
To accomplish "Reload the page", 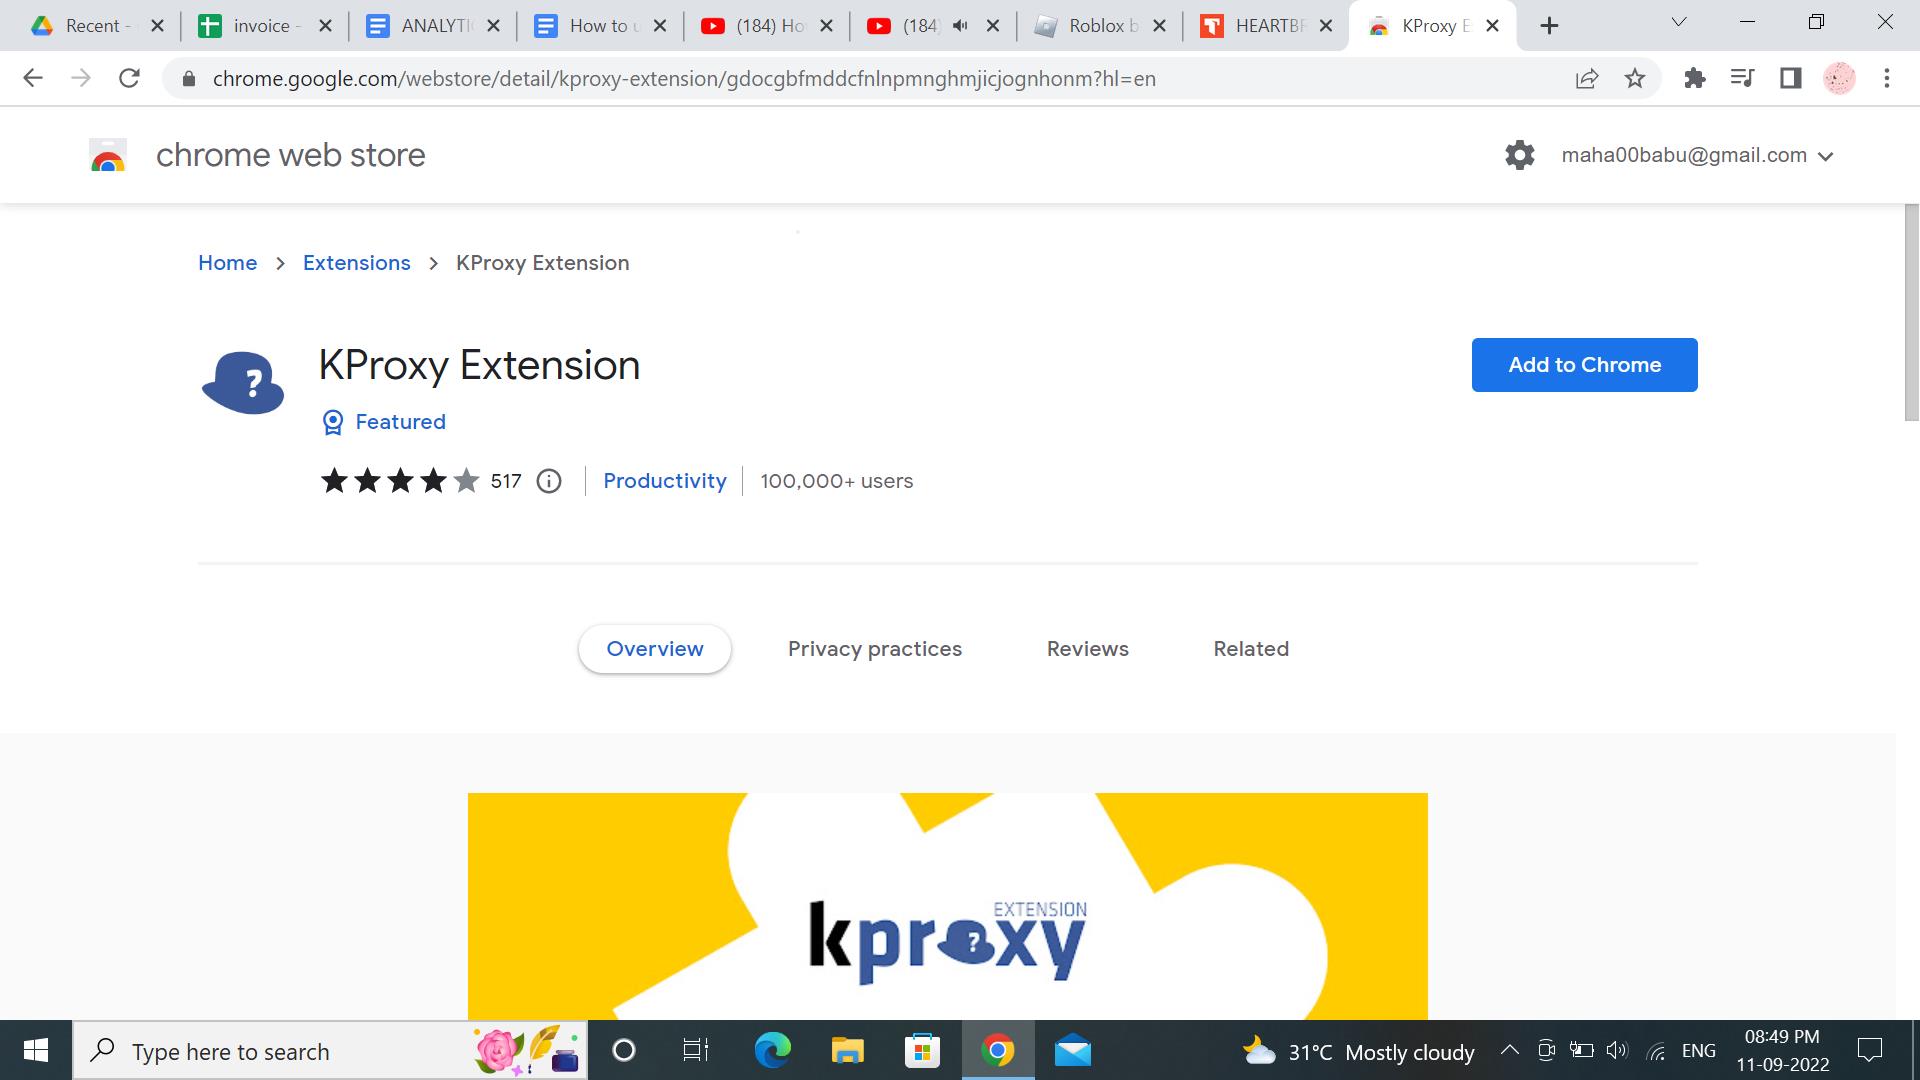I will 129,78.
